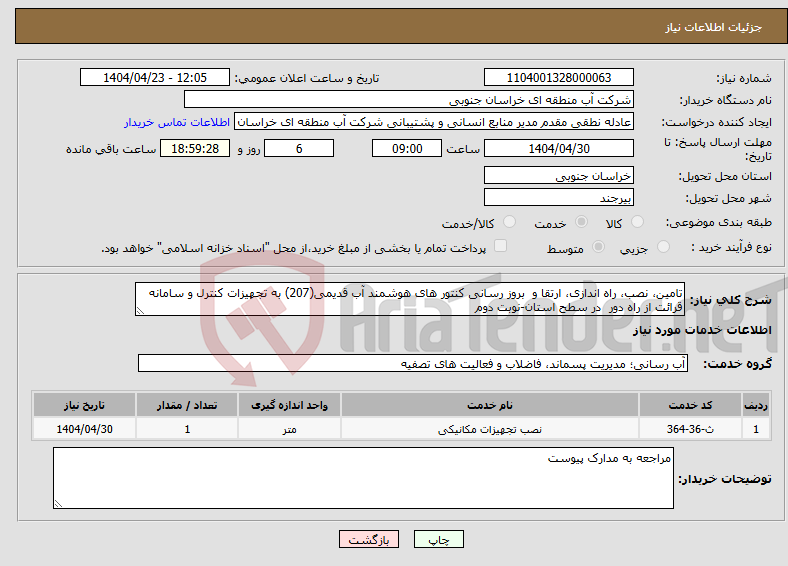Screen dimensions: 788x566
Task: Click the تعداد / مقدار column header
Action: [x=187, y=405]
